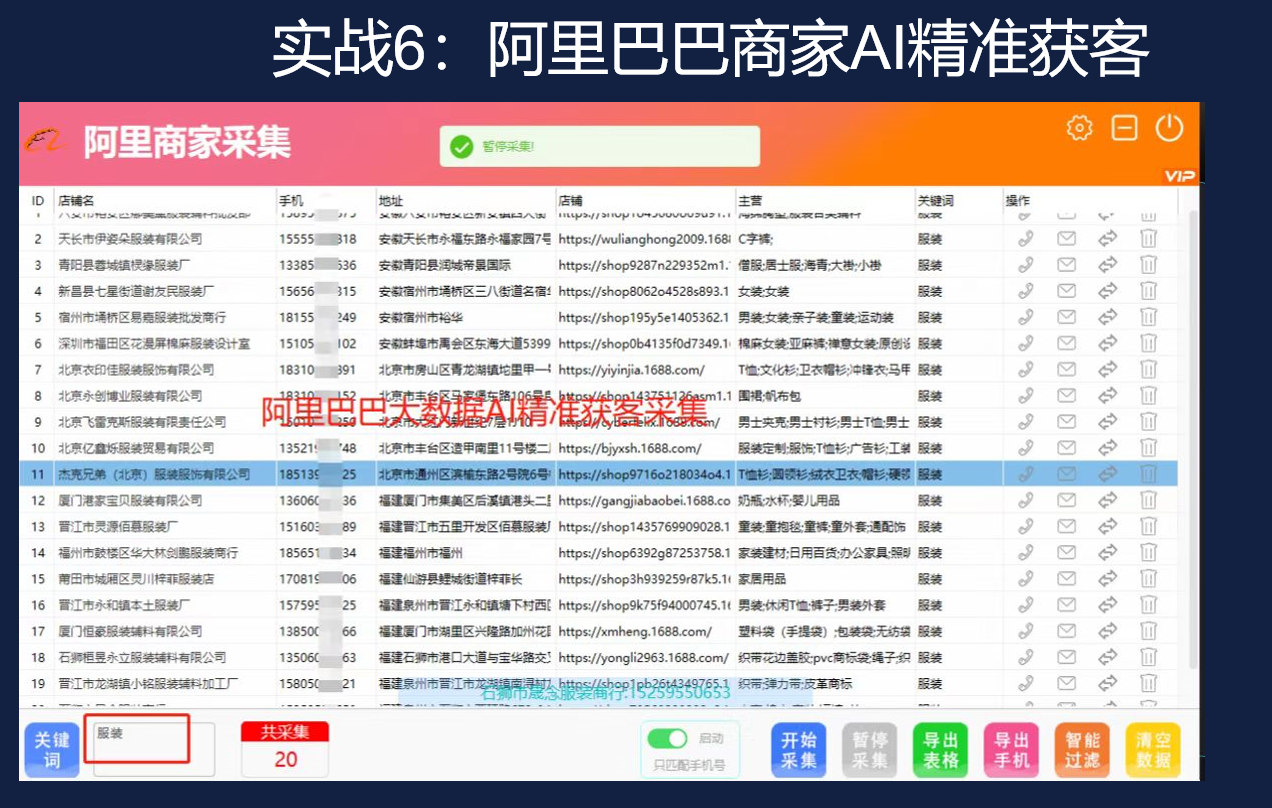
Task: Pause collection via 暂停采集 button
Action: [869, 750]
